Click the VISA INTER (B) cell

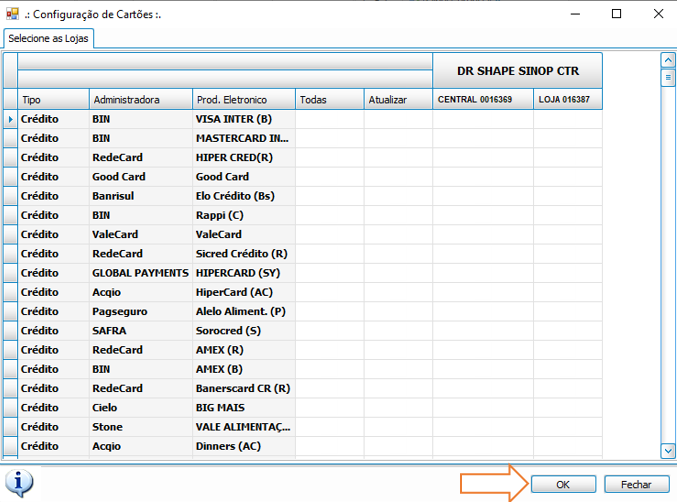click(x=244, y=119)
